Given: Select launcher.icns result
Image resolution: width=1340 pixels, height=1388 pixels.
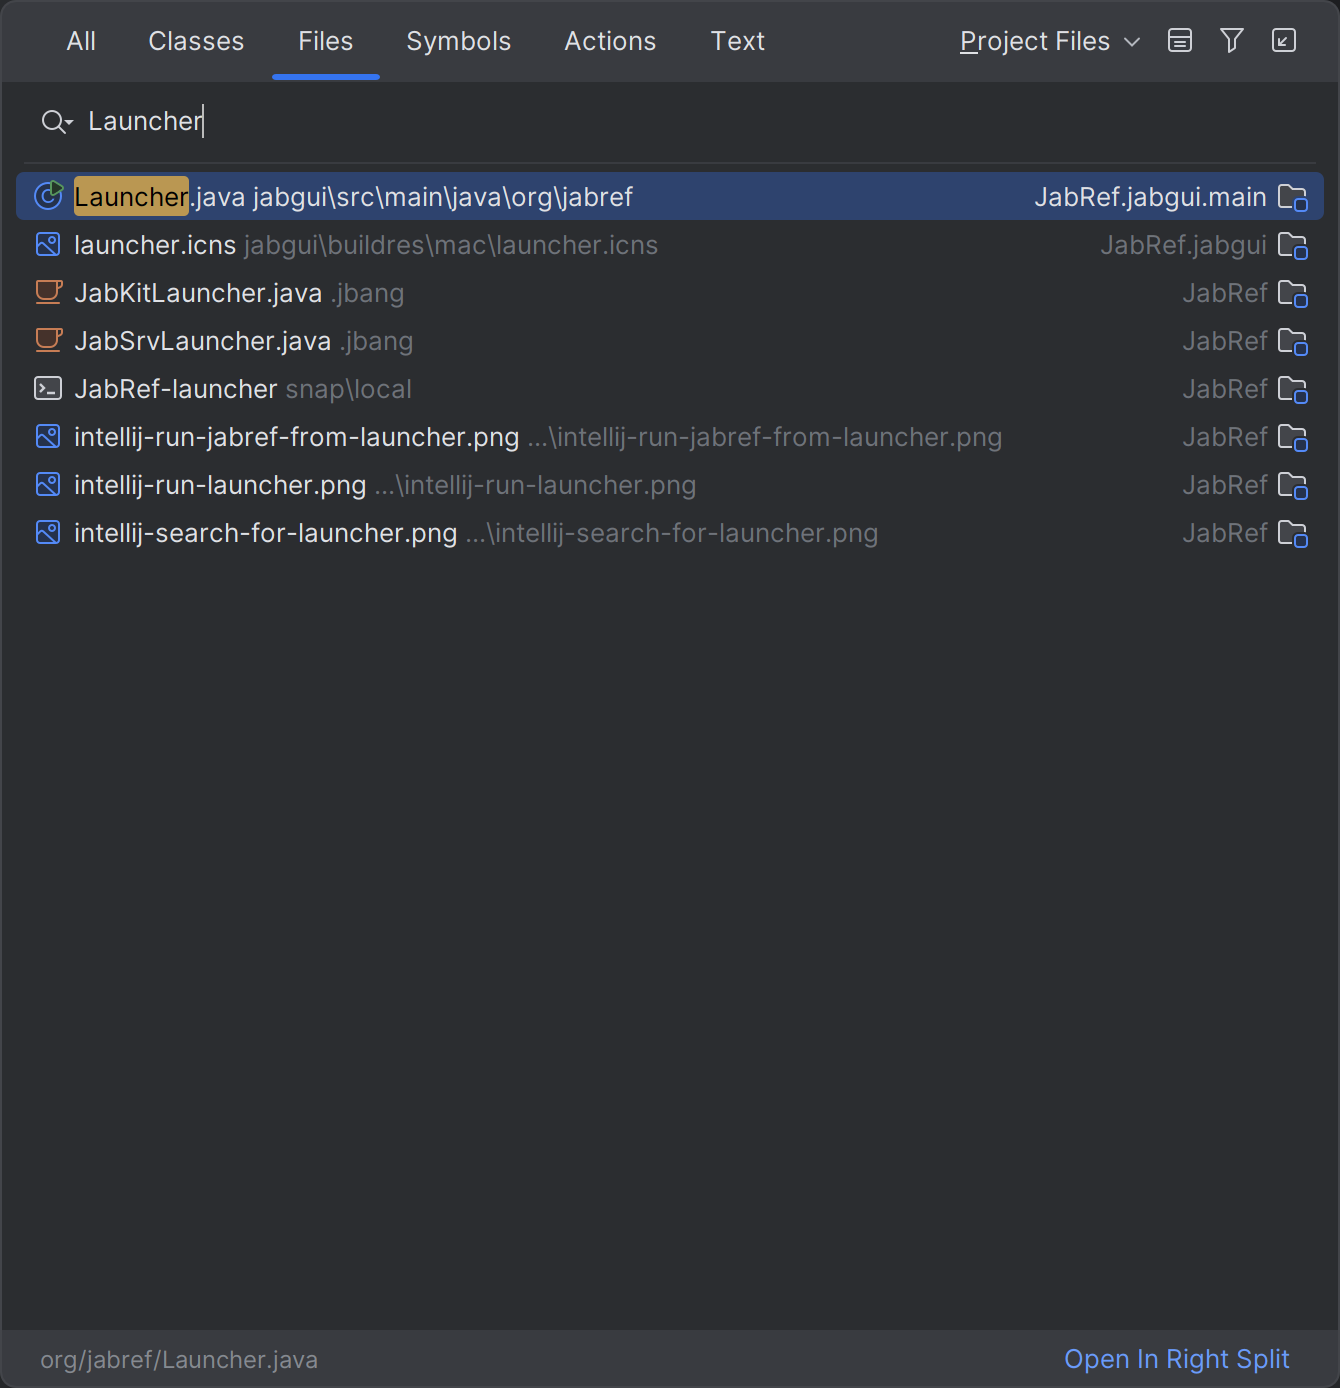Looking at the screenshot, I should (670, 245).
